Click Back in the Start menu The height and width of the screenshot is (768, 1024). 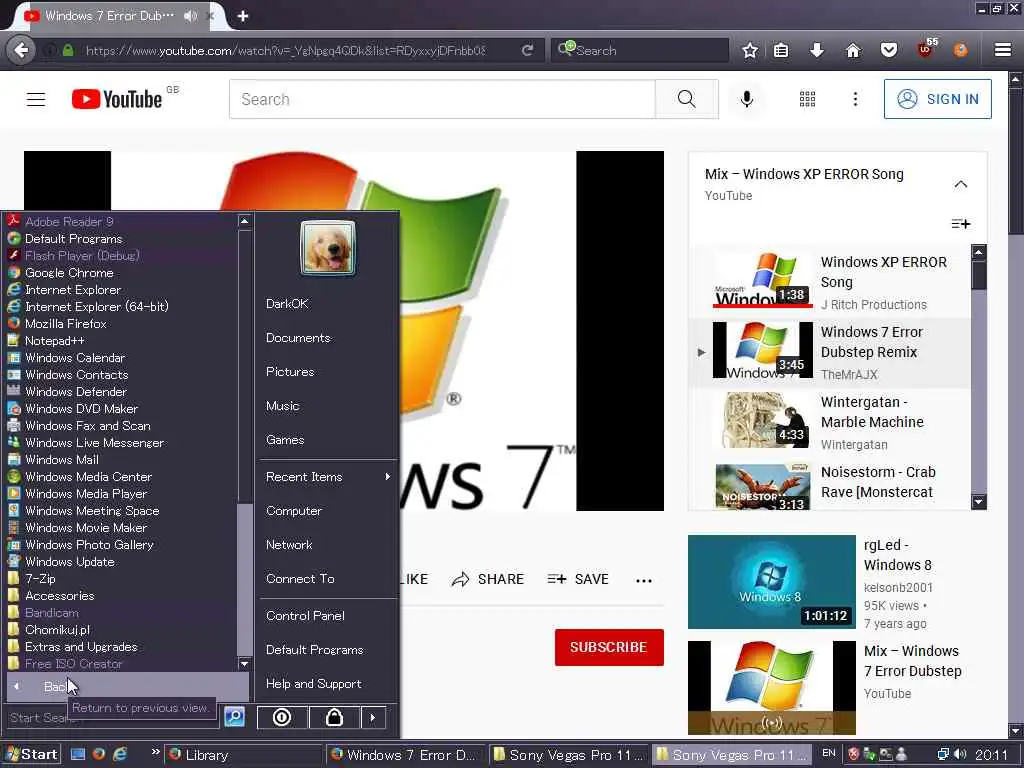[x=128, y=686]
